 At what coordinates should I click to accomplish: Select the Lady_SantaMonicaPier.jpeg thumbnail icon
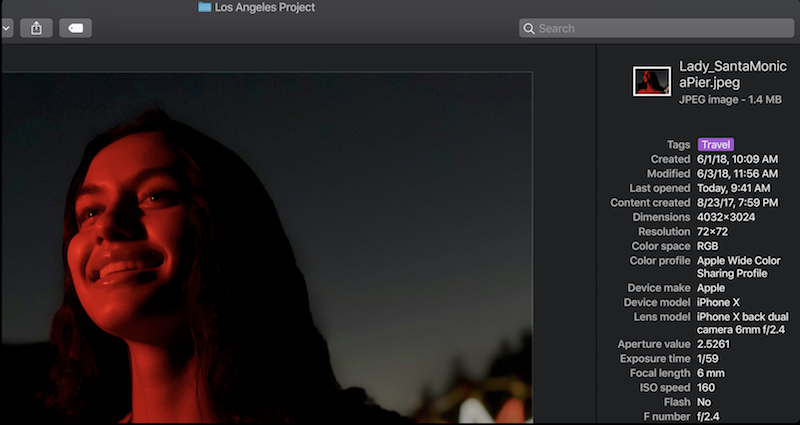click(x=652, y=80)
